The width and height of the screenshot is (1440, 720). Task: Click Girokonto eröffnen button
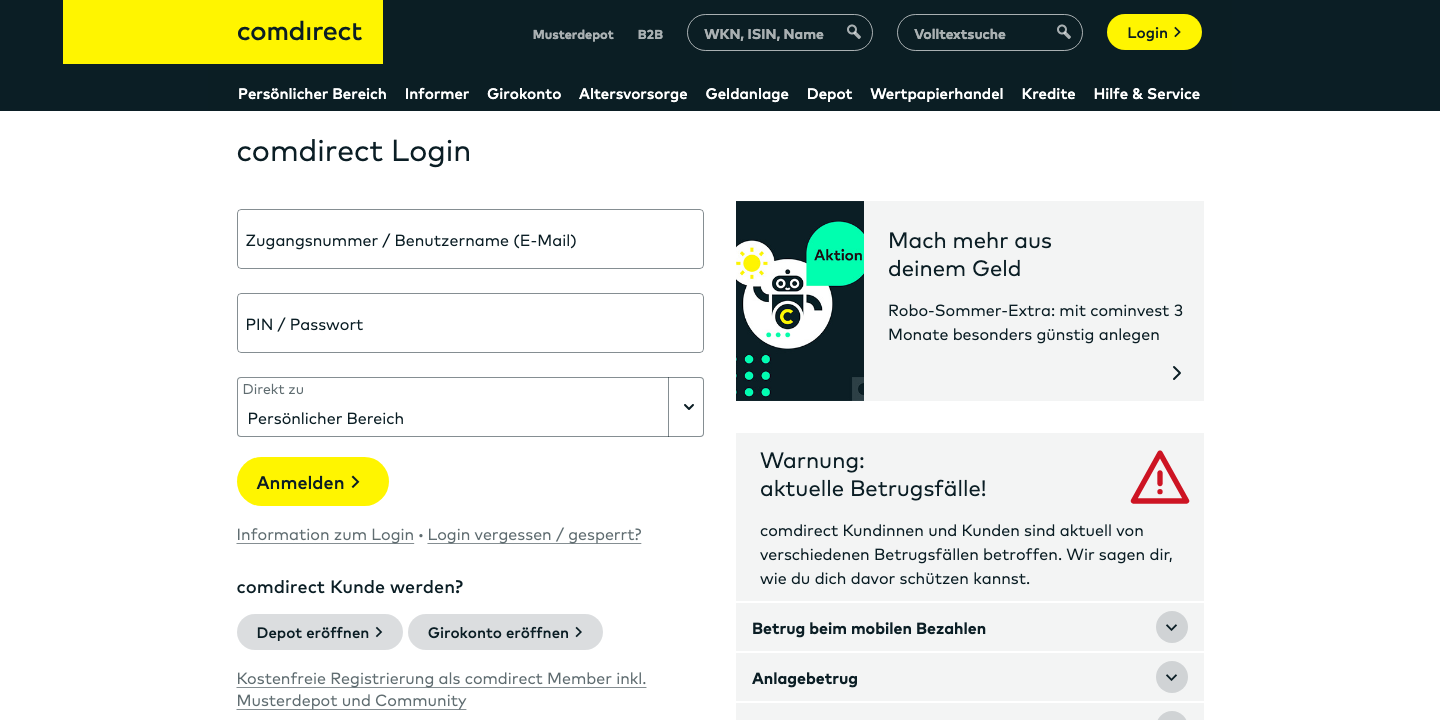point(505,632)
